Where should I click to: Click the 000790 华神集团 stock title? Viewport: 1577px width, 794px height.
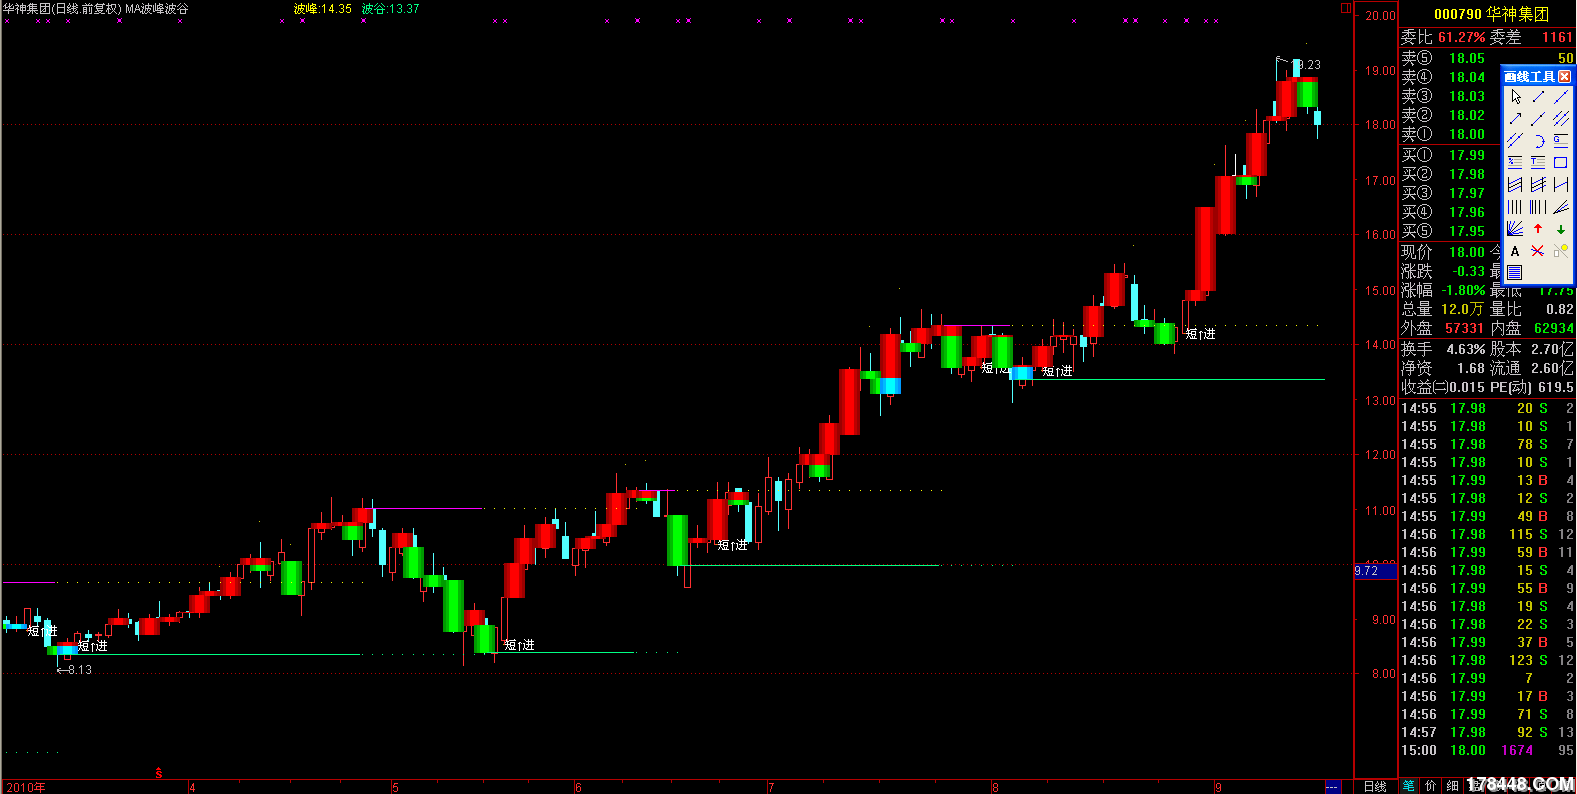[1491, 14]
